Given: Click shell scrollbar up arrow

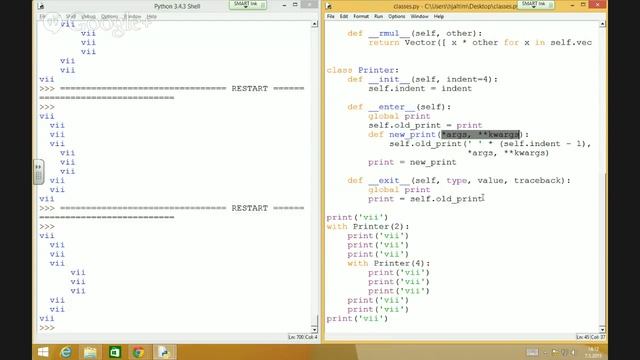Looking at the screenshot, I should (x=315, y=24).
